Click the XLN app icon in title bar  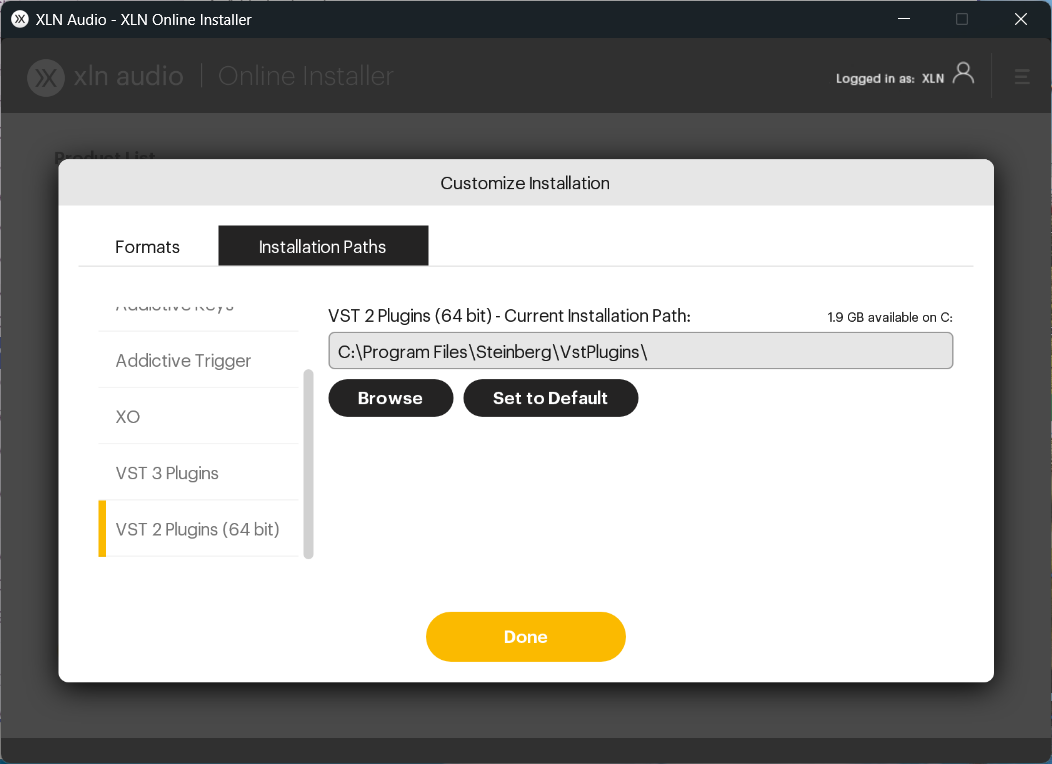[x=20, y=19]
